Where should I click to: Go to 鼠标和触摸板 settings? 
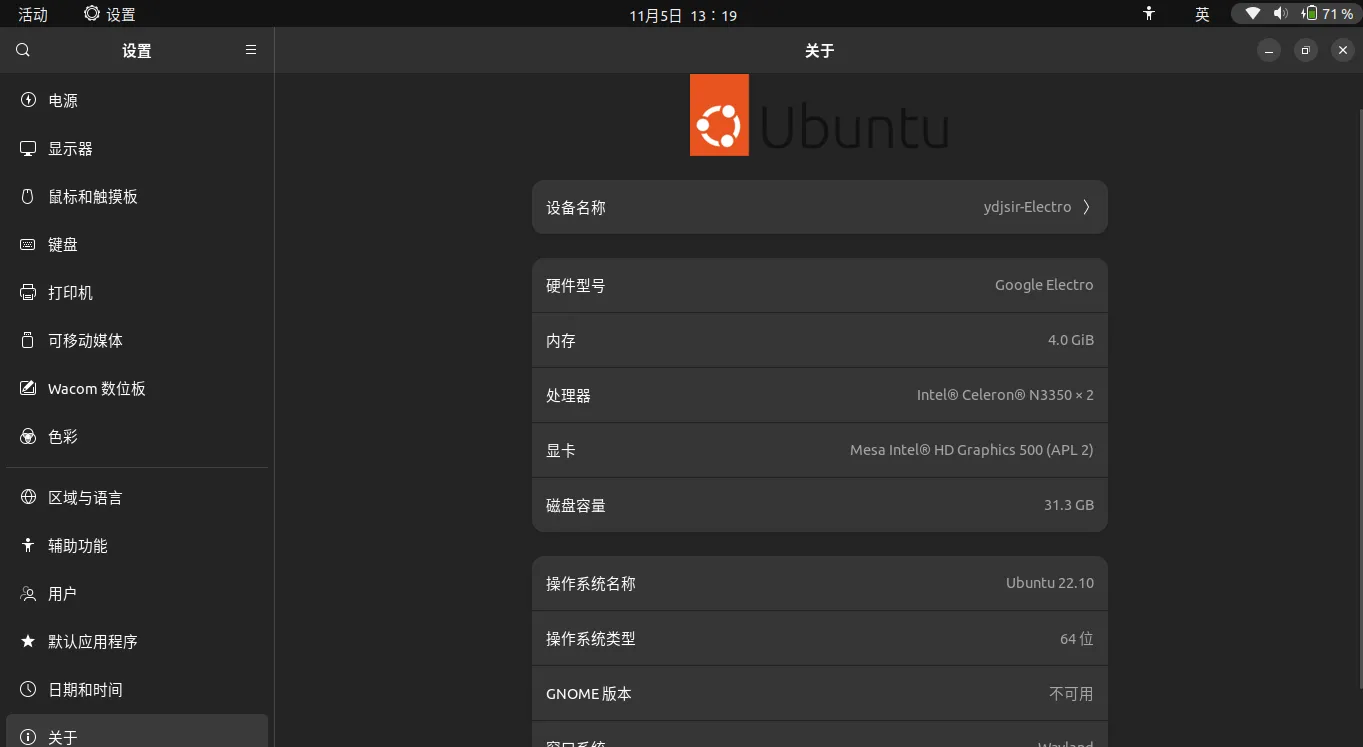pyautogui.click(x=92, y=197)
